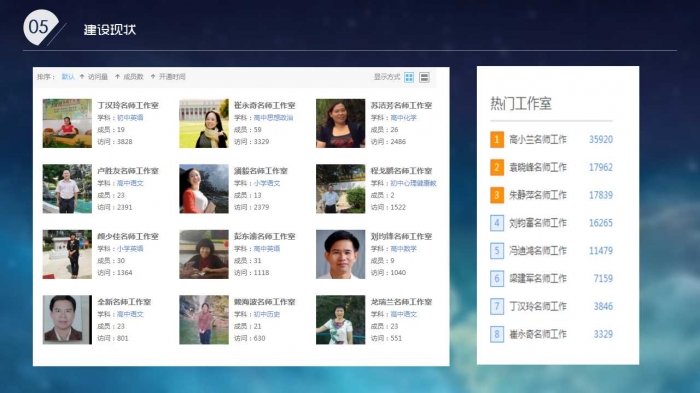
Task: Filter by subject 初中心理健康教
Action: [x=413, y=183]
